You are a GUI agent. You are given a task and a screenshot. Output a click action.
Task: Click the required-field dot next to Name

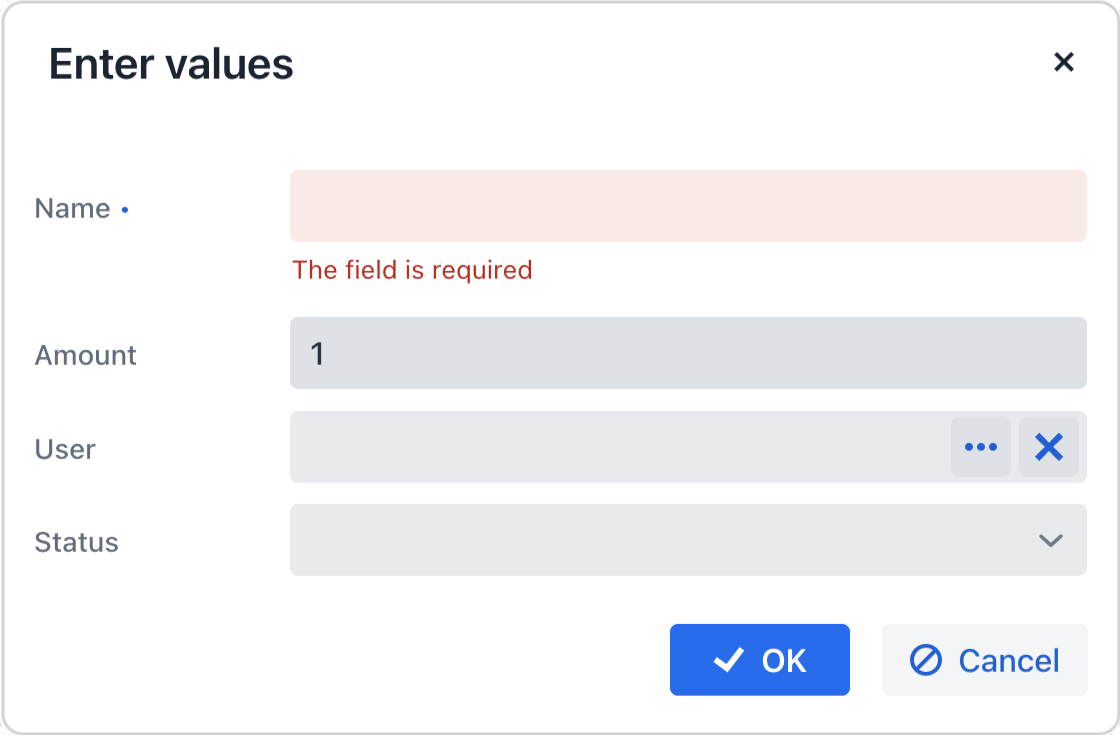[x=124, y=210]
